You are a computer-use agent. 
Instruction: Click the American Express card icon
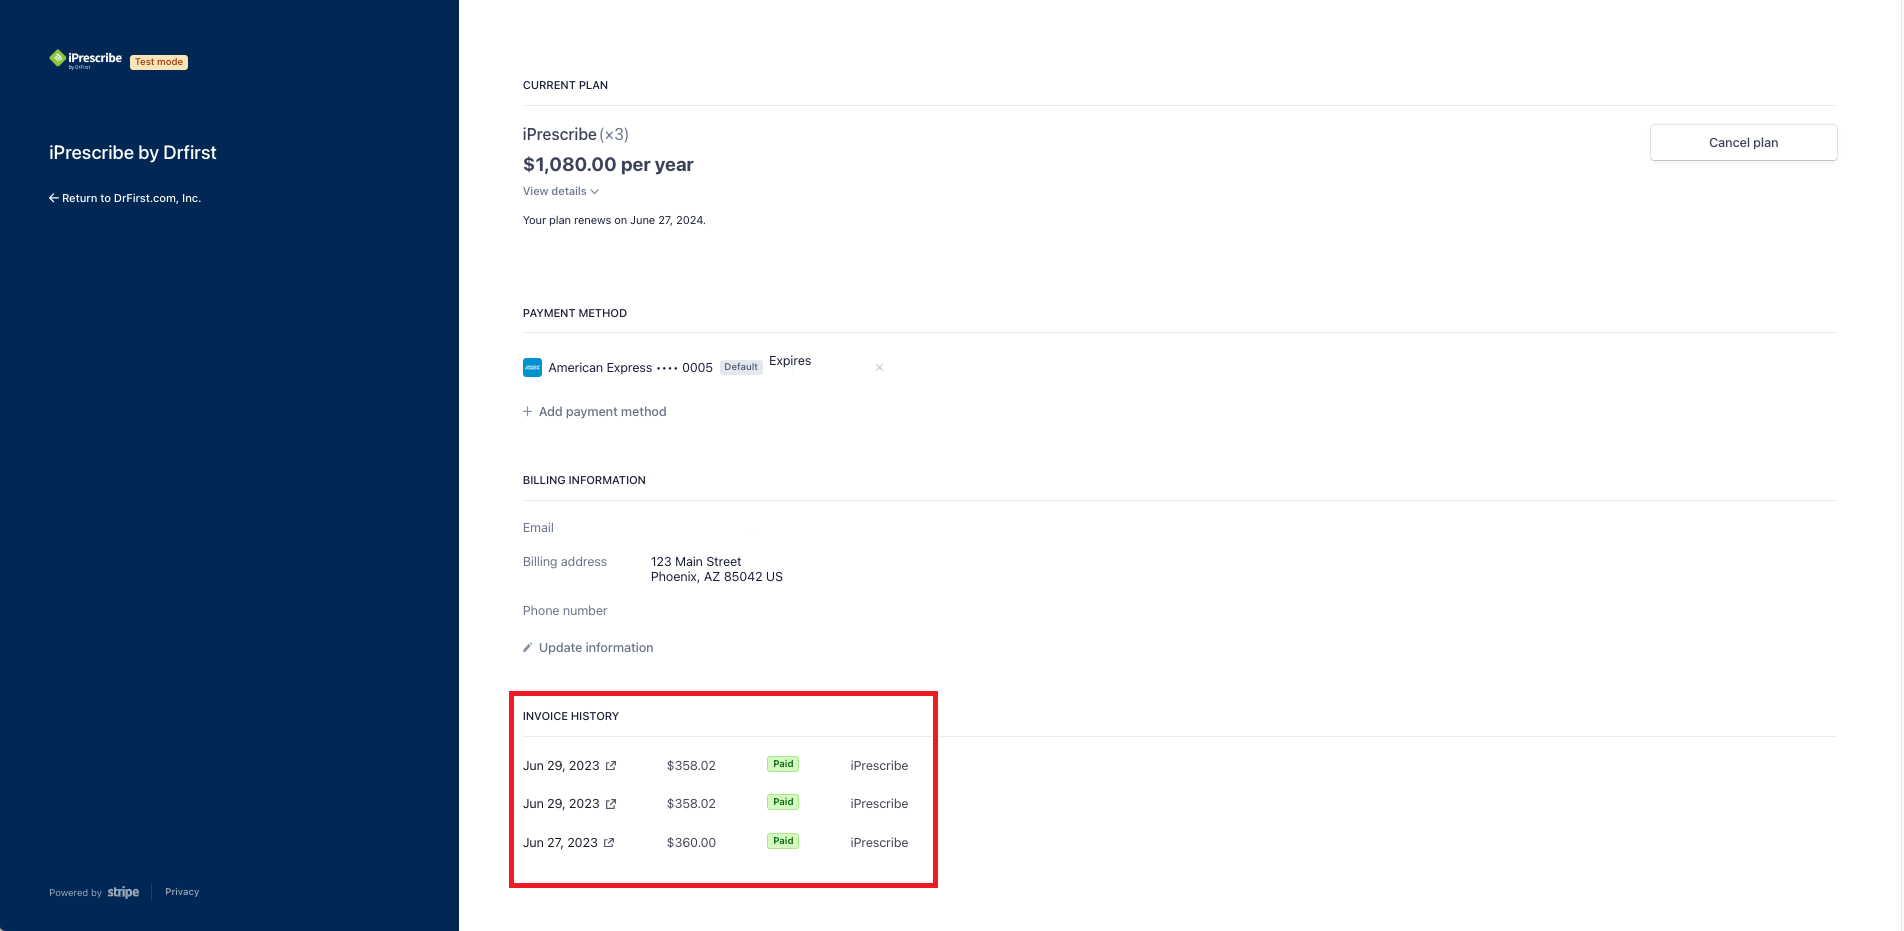click(532, 368)
